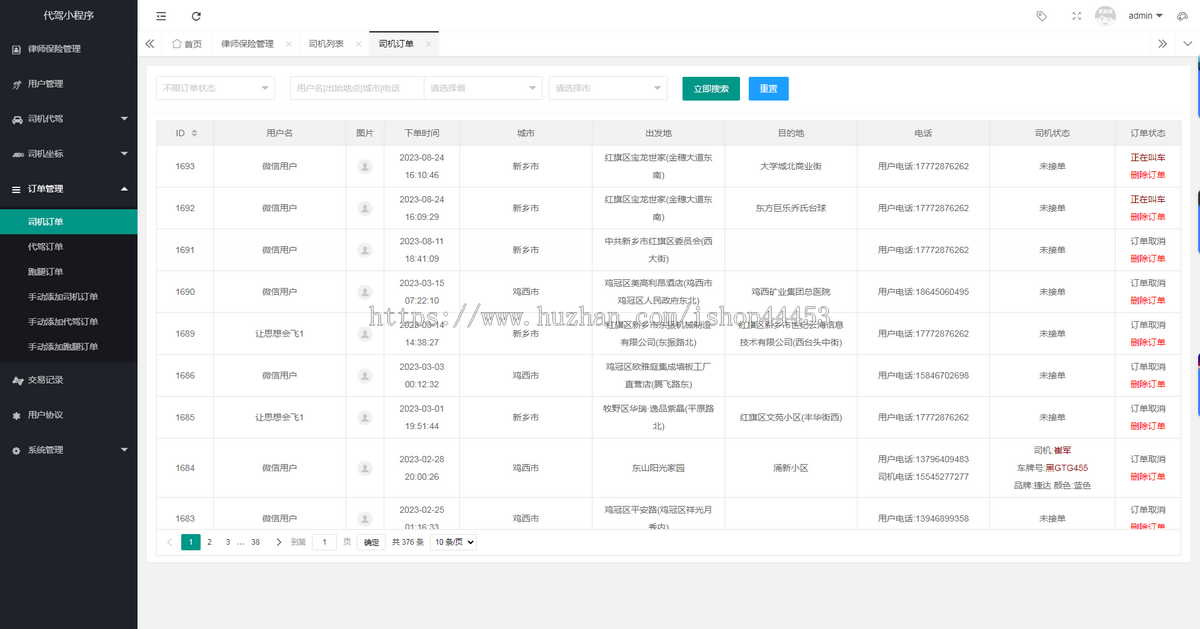Viewport: 1200px width, 629px height.
Task: Open the 不限订单状态 status dropdown
Action: pyautogui.click(x=215, y=88)
